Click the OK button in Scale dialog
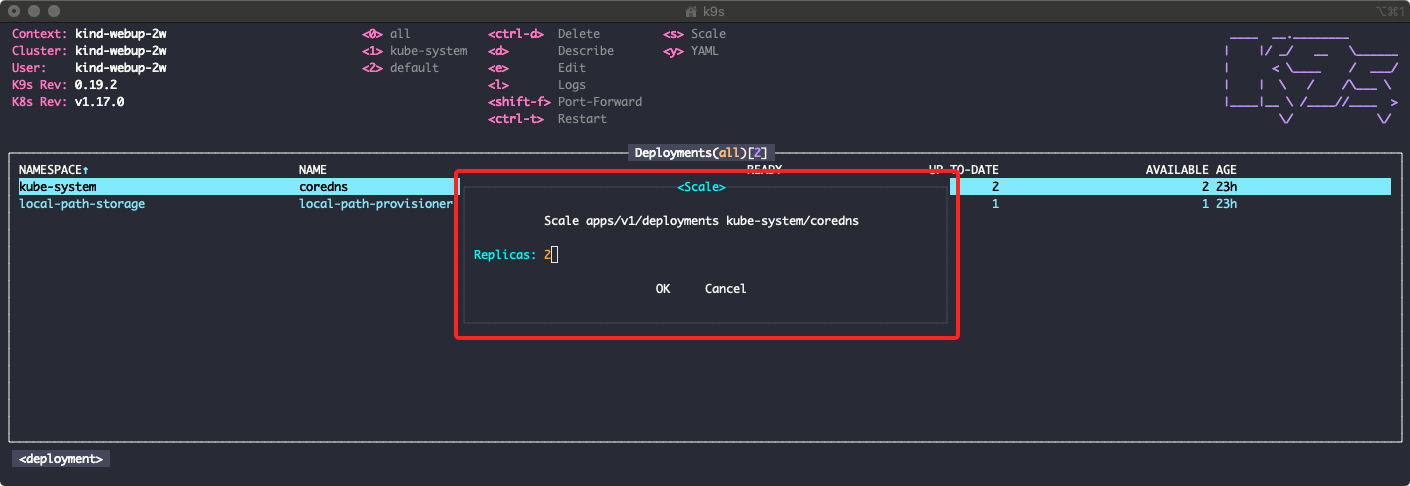Image resolution: width=1410 pixels, height=486 pixels. (662, 289)
